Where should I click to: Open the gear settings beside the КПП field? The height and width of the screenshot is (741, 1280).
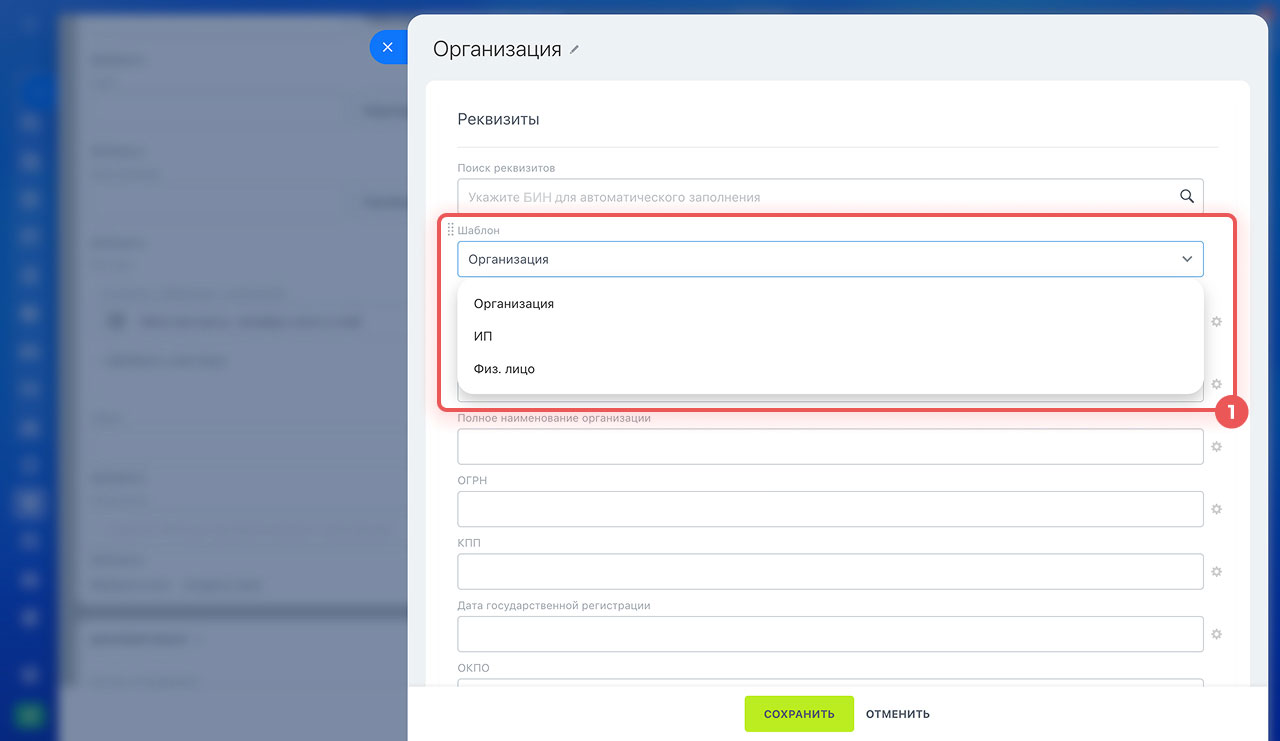click(1217, 572)
